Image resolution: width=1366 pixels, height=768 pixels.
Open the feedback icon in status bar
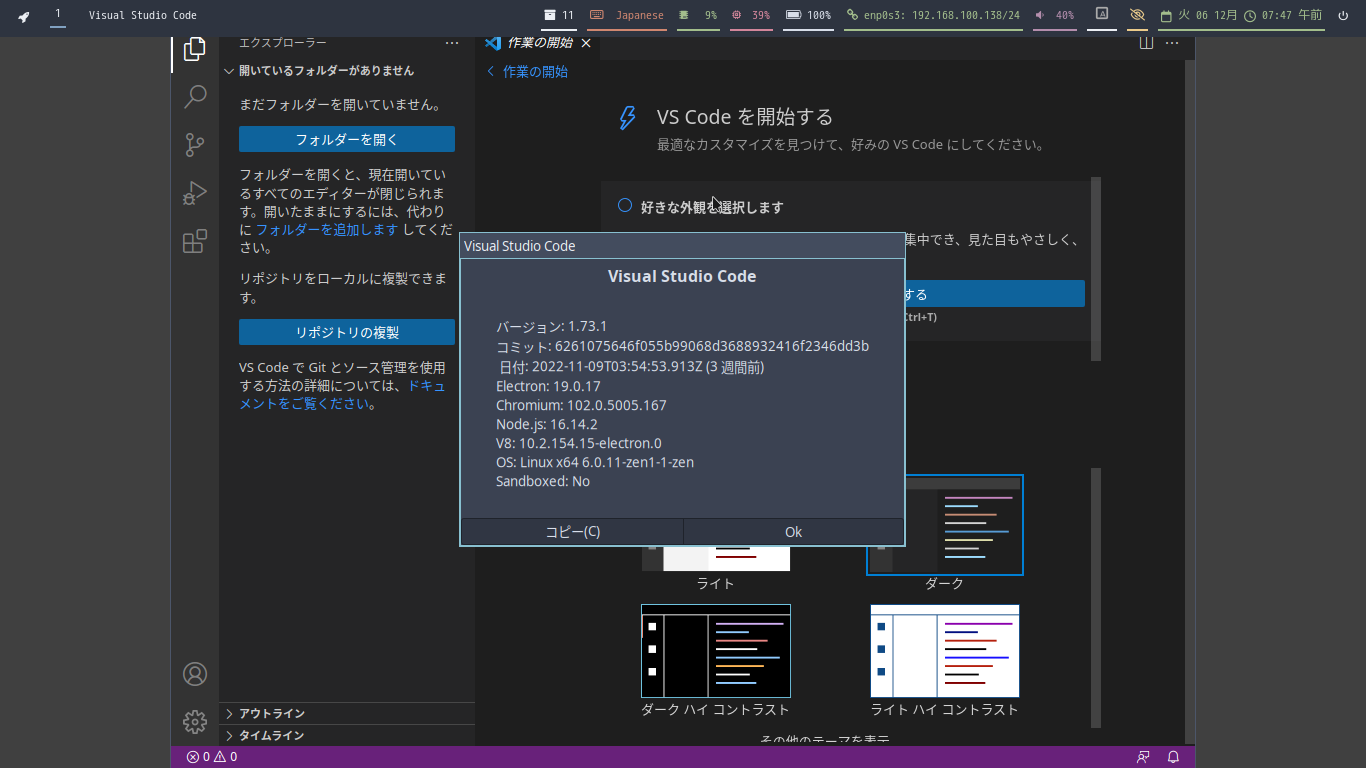(1143, 757)
